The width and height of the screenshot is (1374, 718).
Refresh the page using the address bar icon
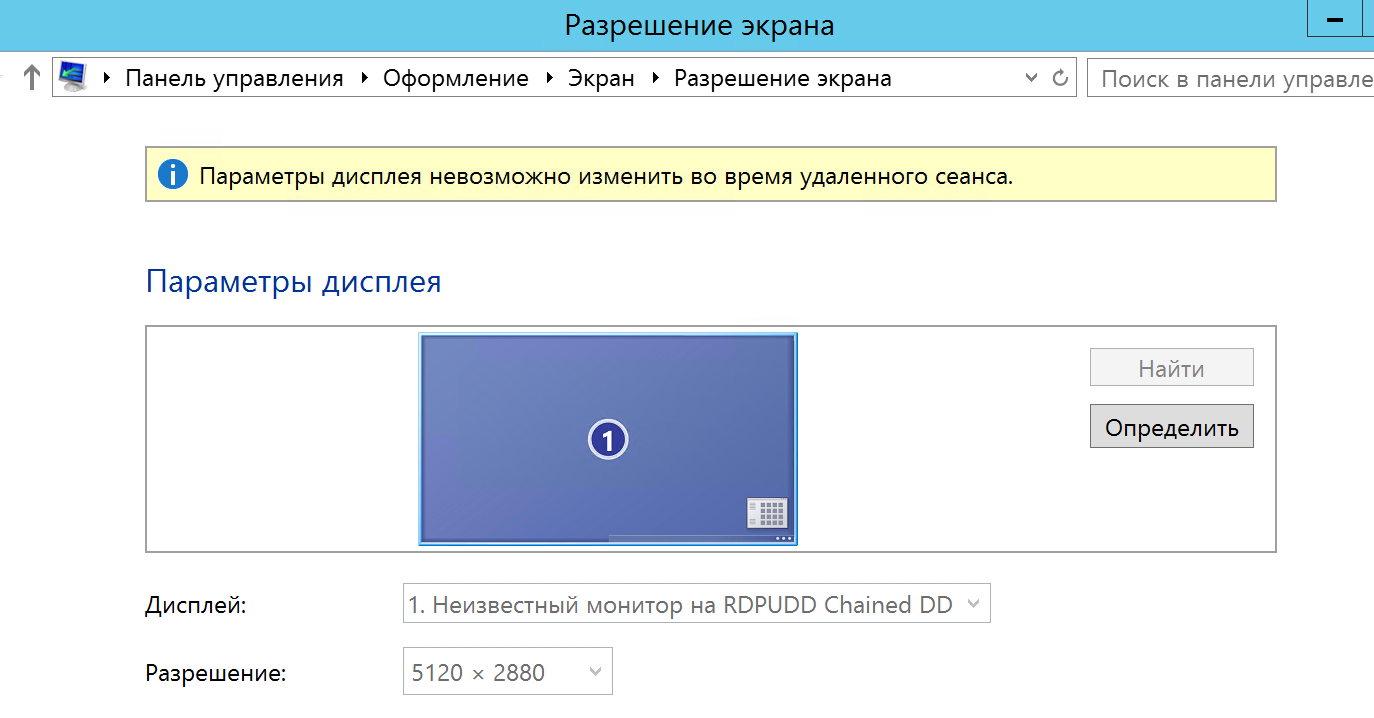click(1061, 78)
